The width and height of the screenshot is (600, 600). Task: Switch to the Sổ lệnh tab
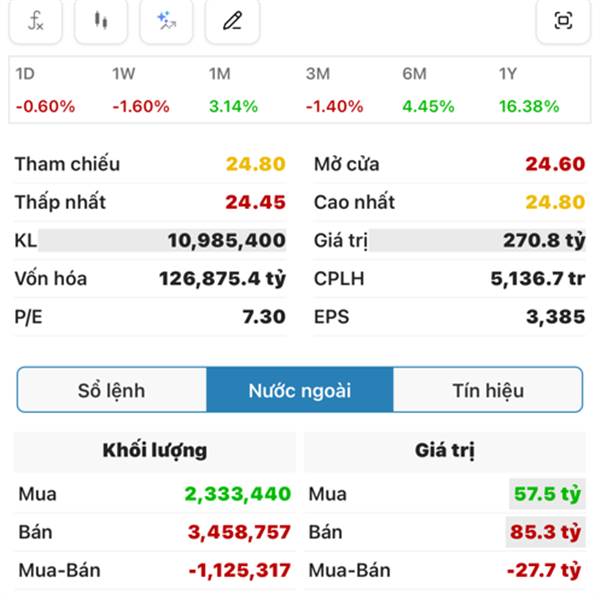pyautogui.click(x=111, y=390)
